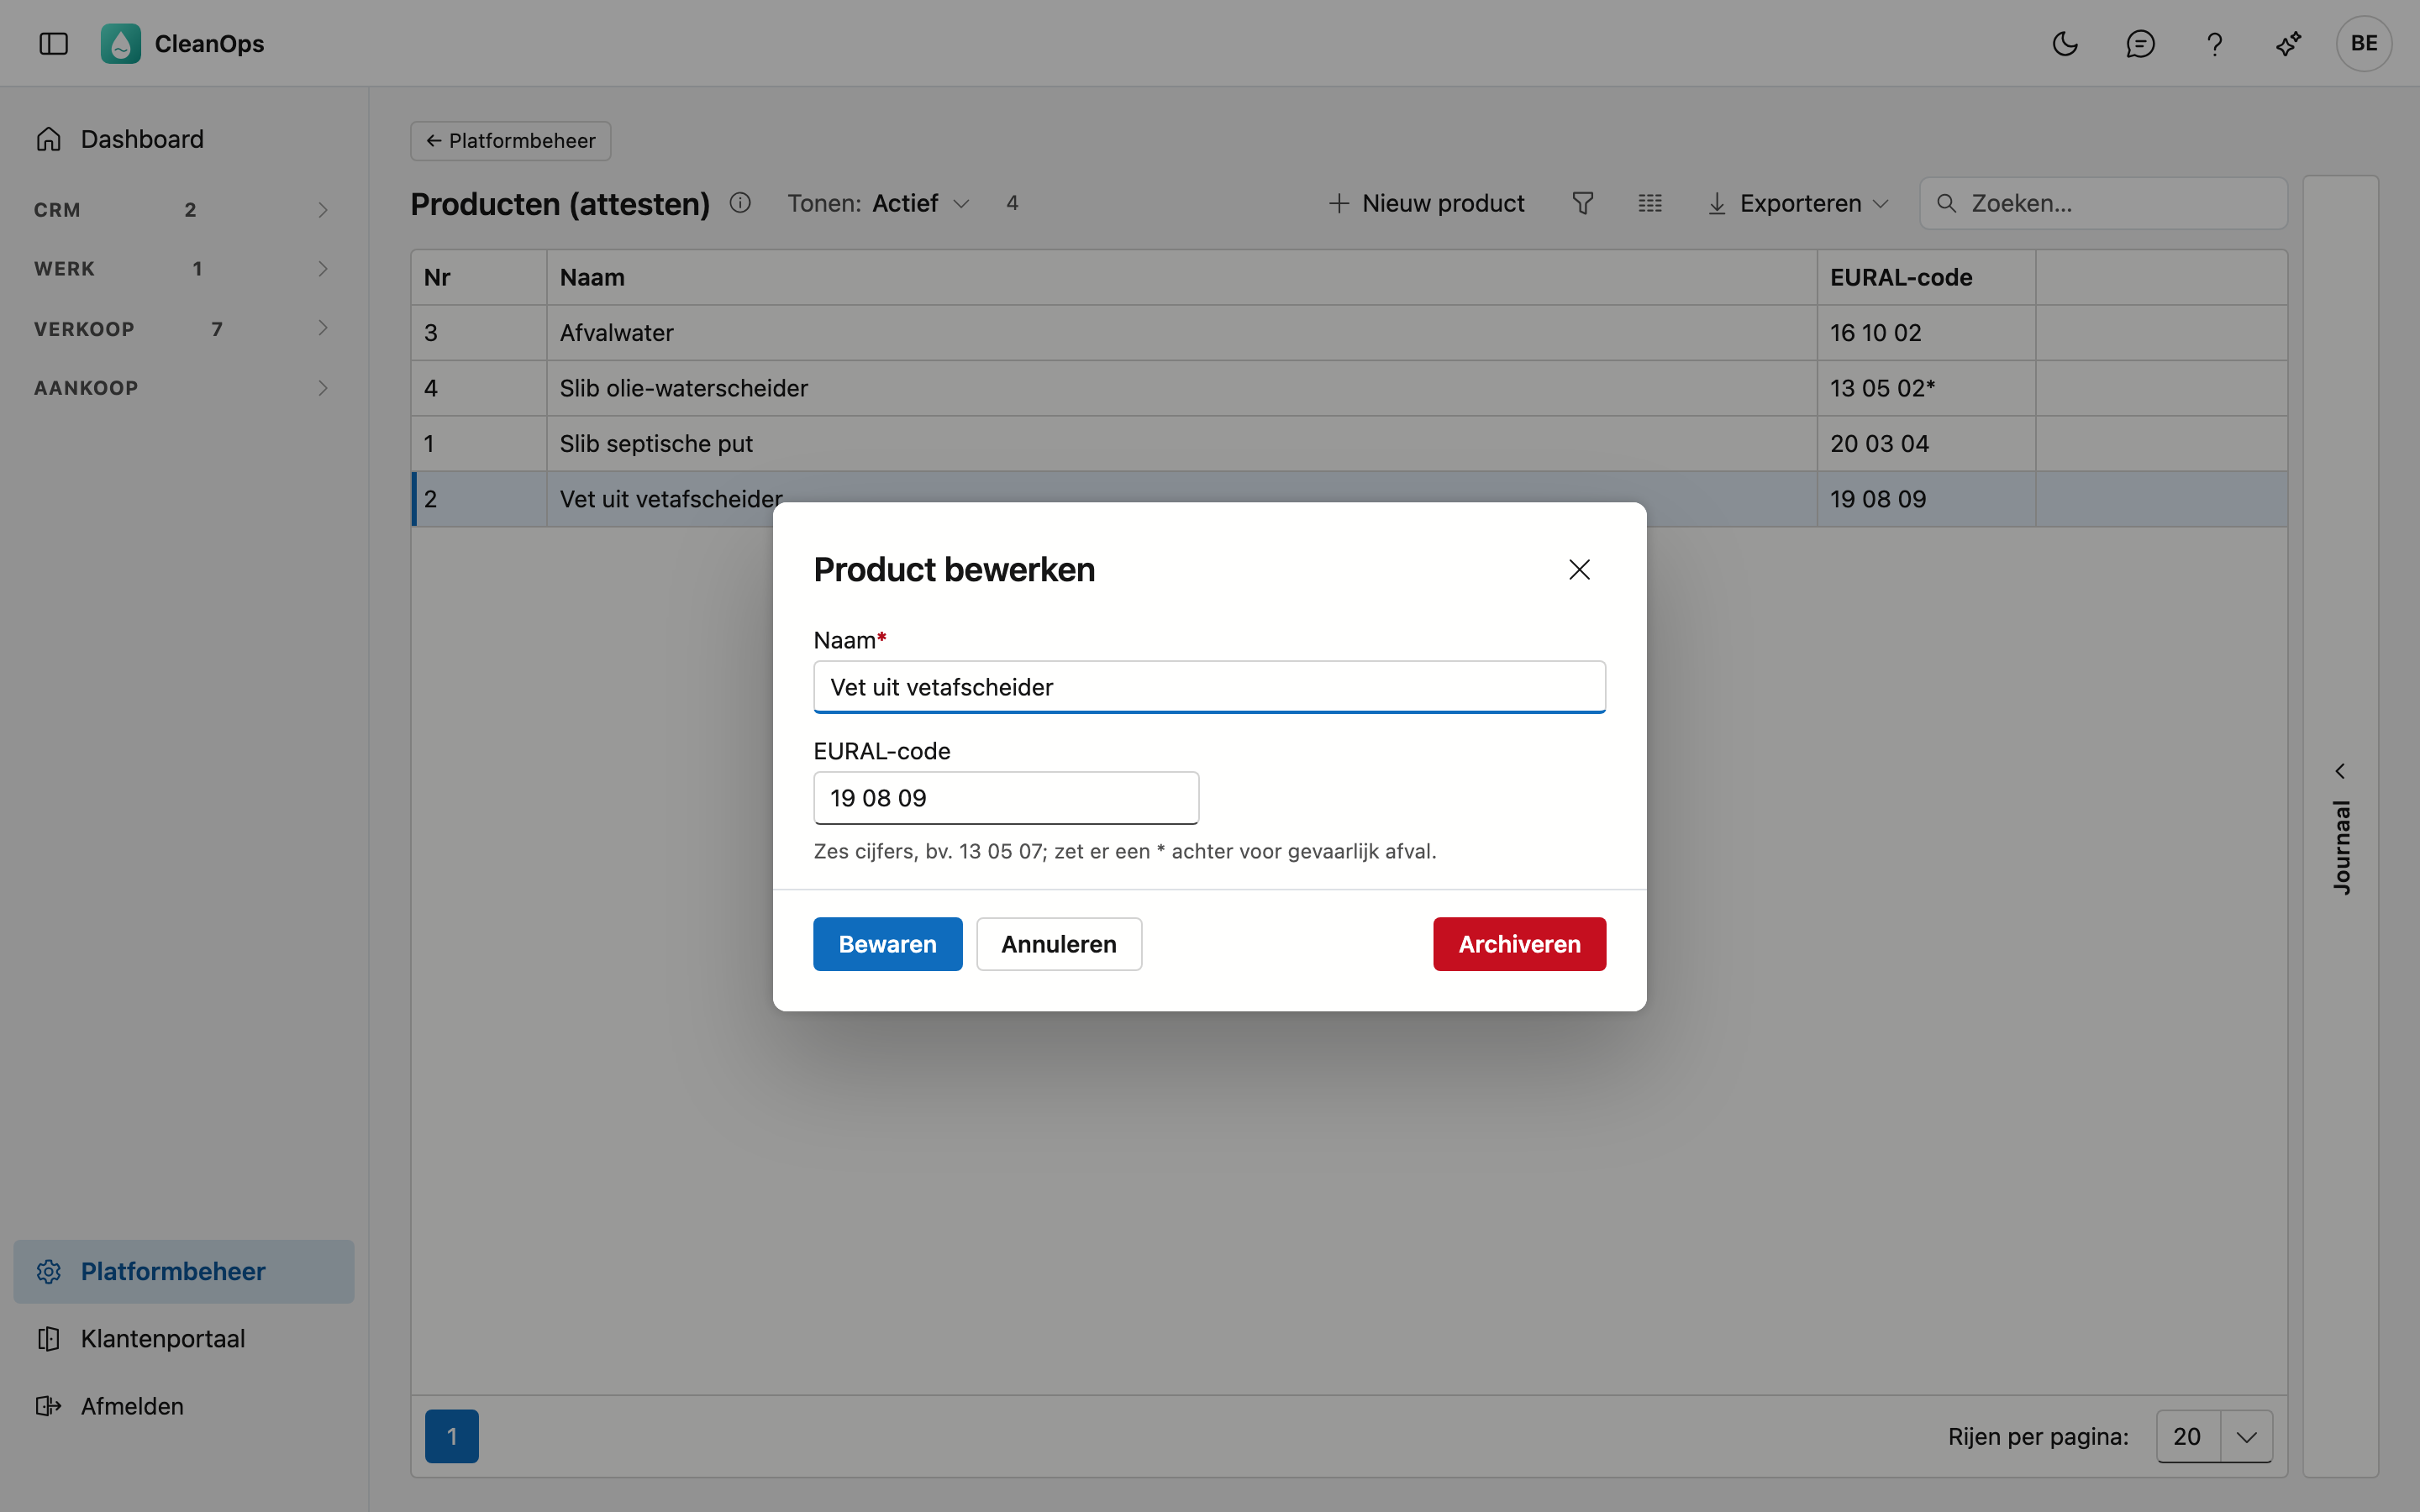Click the Annuleren button
The width and height of the screenshot is (2420, 1512).
1058,943
